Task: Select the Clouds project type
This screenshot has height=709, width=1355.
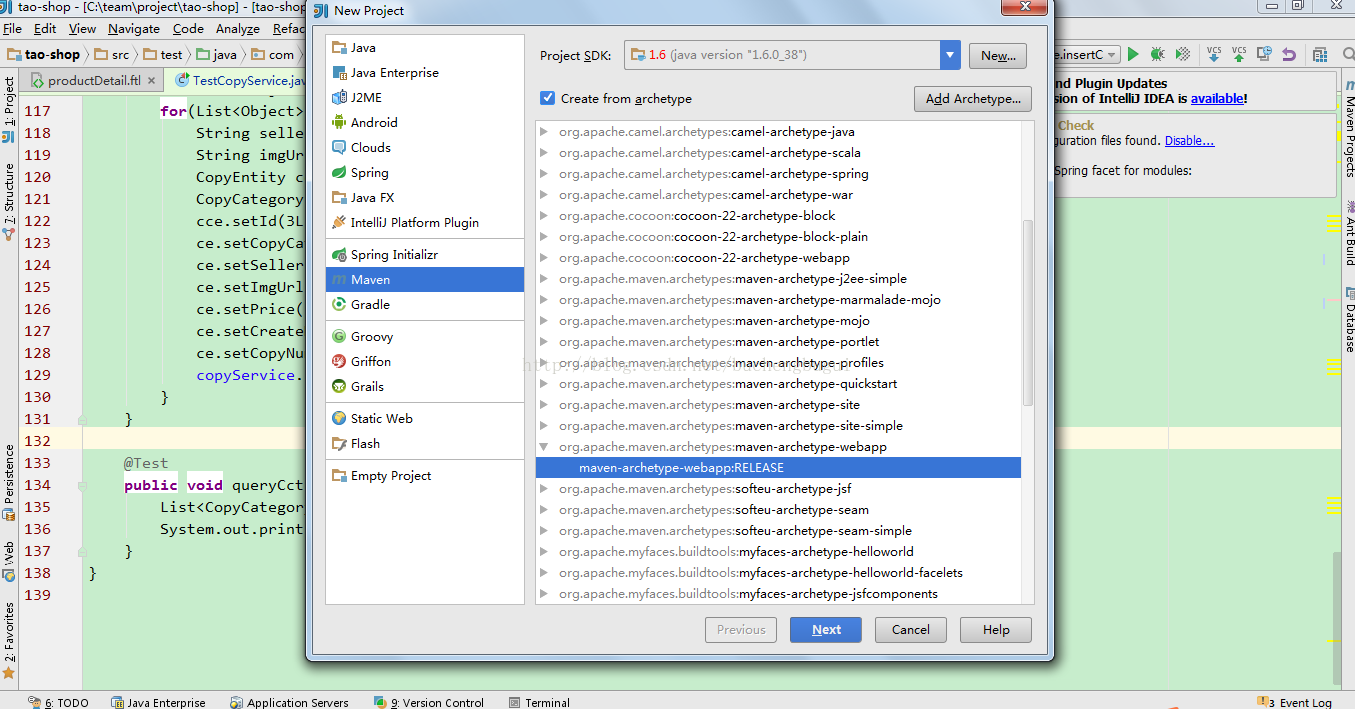Action: 425,147
